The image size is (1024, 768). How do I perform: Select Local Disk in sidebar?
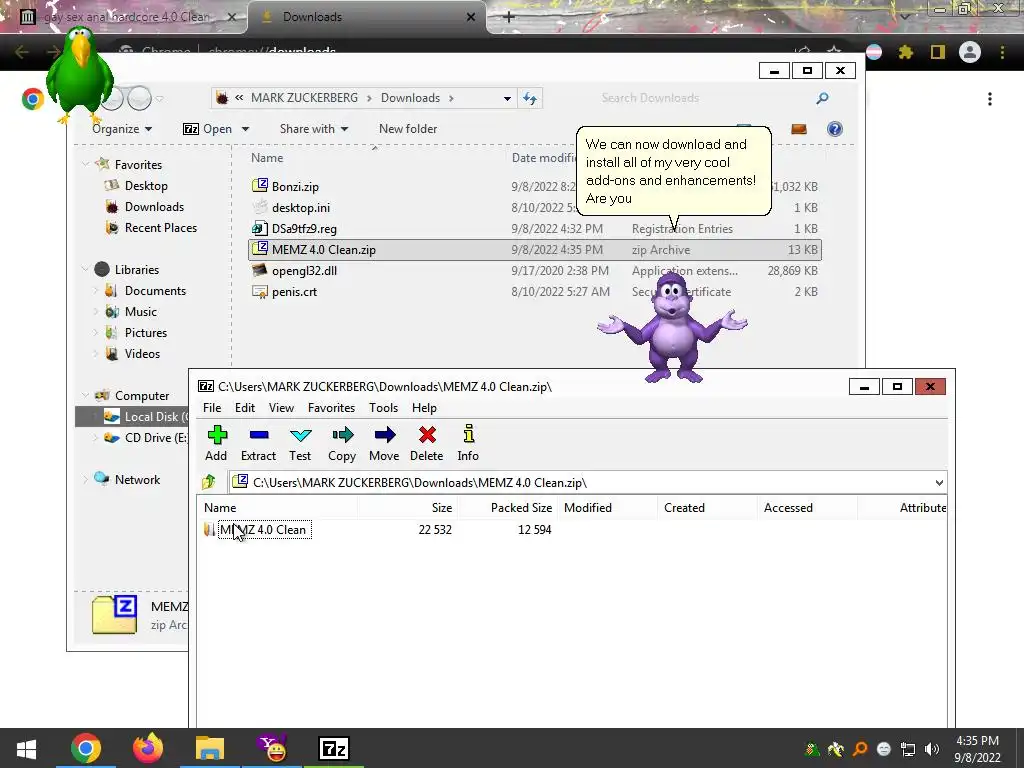pyautogui.click(x=133, y=417)
